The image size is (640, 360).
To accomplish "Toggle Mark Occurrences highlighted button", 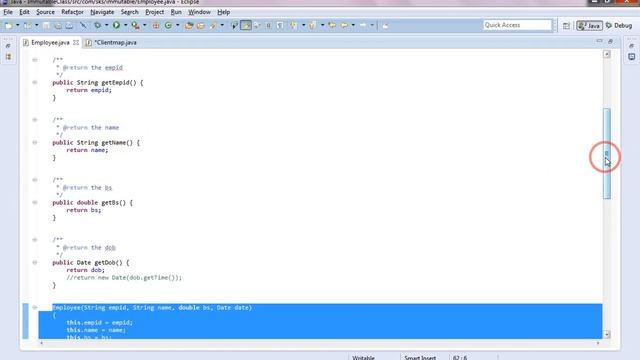I will click(246, 25).
